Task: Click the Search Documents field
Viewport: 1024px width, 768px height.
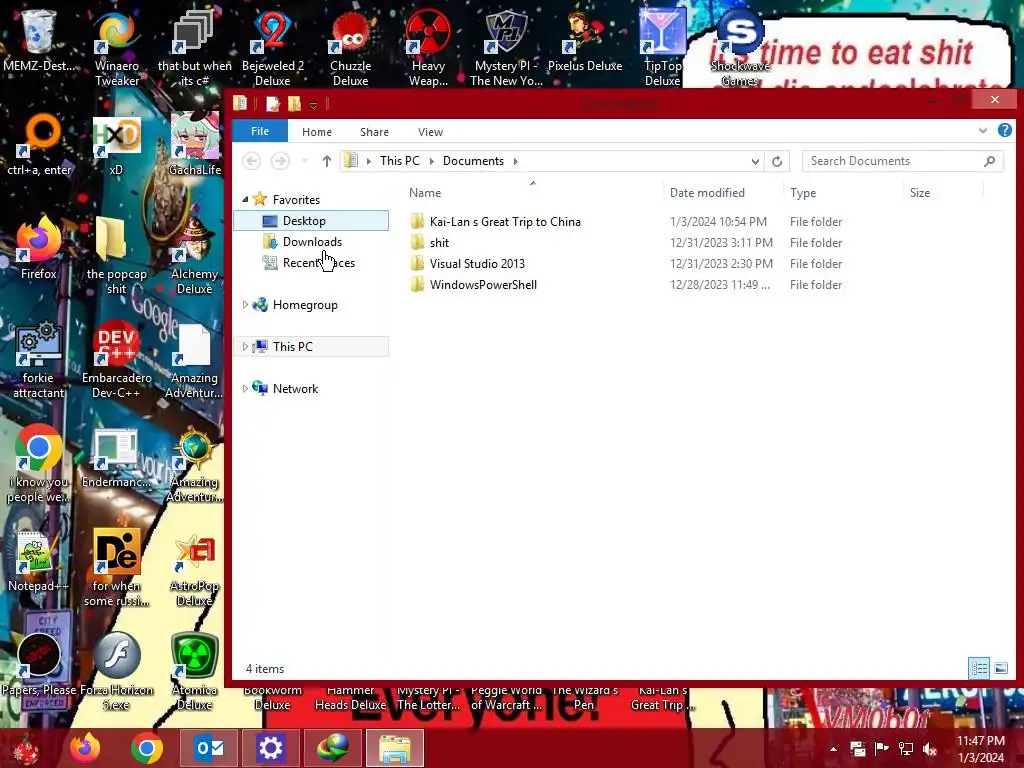Action: (x=903, y=161)
